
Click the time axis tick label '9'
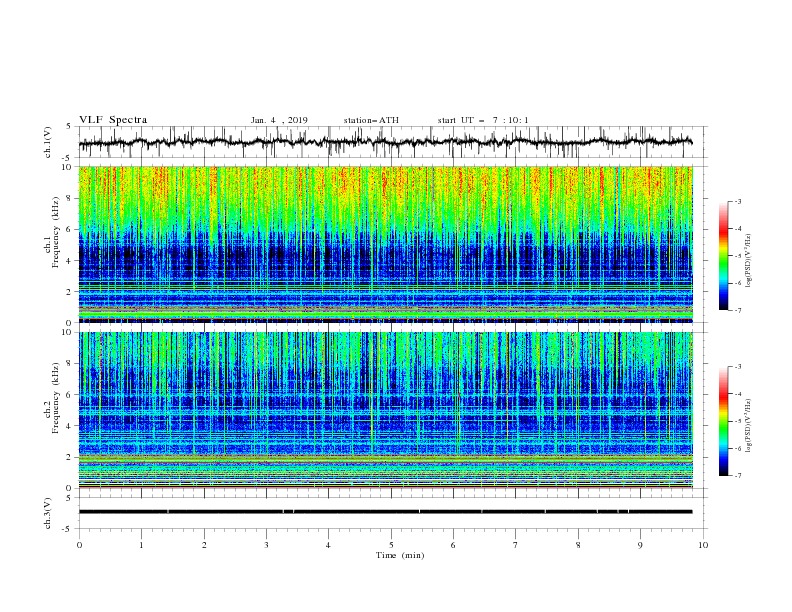tap(641, 545)
